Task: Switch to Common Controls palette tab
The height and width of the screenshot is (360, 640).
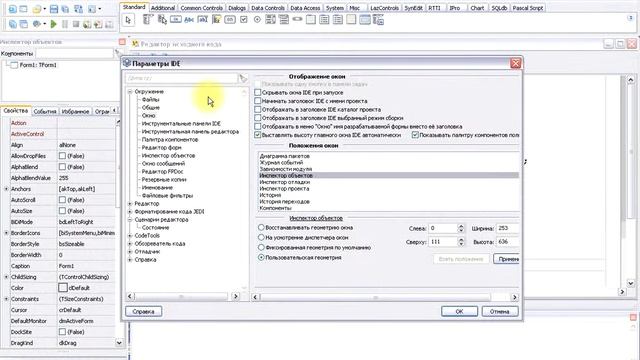Action: (202, 8)
